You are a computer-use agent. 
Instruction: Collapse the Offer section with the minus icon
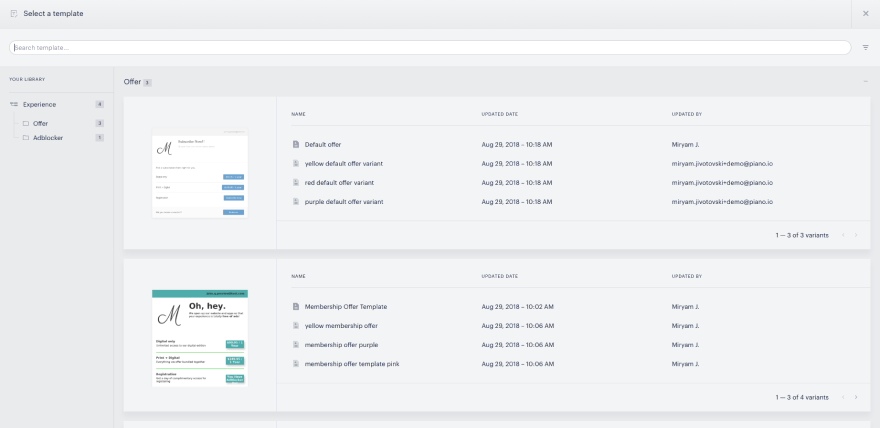coord(865,82)
